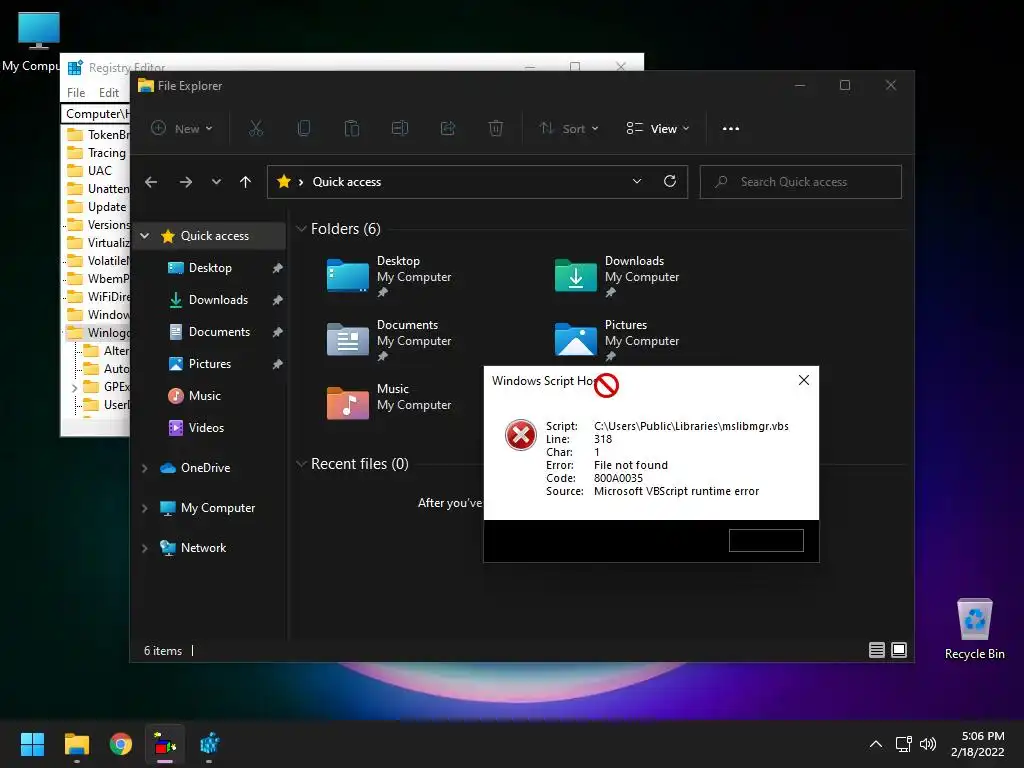This screenshot has width=1024, height=768.
Task: Open recent locations dropdown chevron
Action: click(x=216, y=182)
